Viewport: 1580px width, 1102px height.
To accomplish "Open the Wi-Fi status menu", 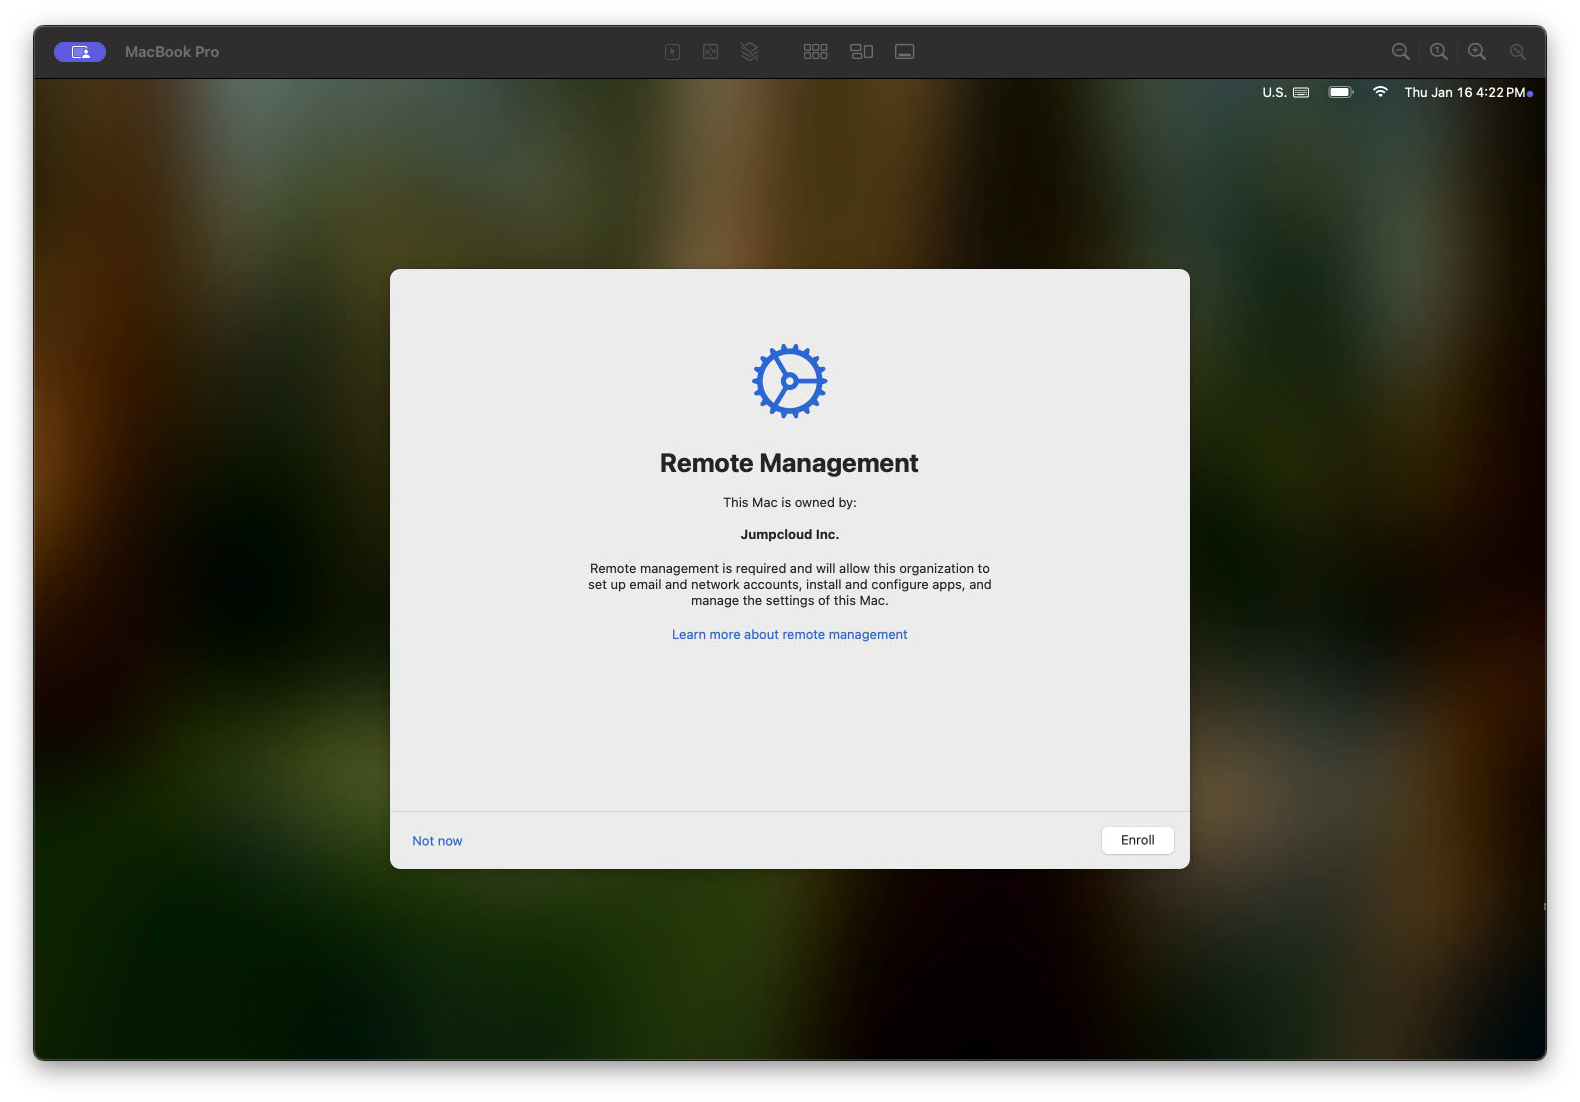I will (1380, 92).
